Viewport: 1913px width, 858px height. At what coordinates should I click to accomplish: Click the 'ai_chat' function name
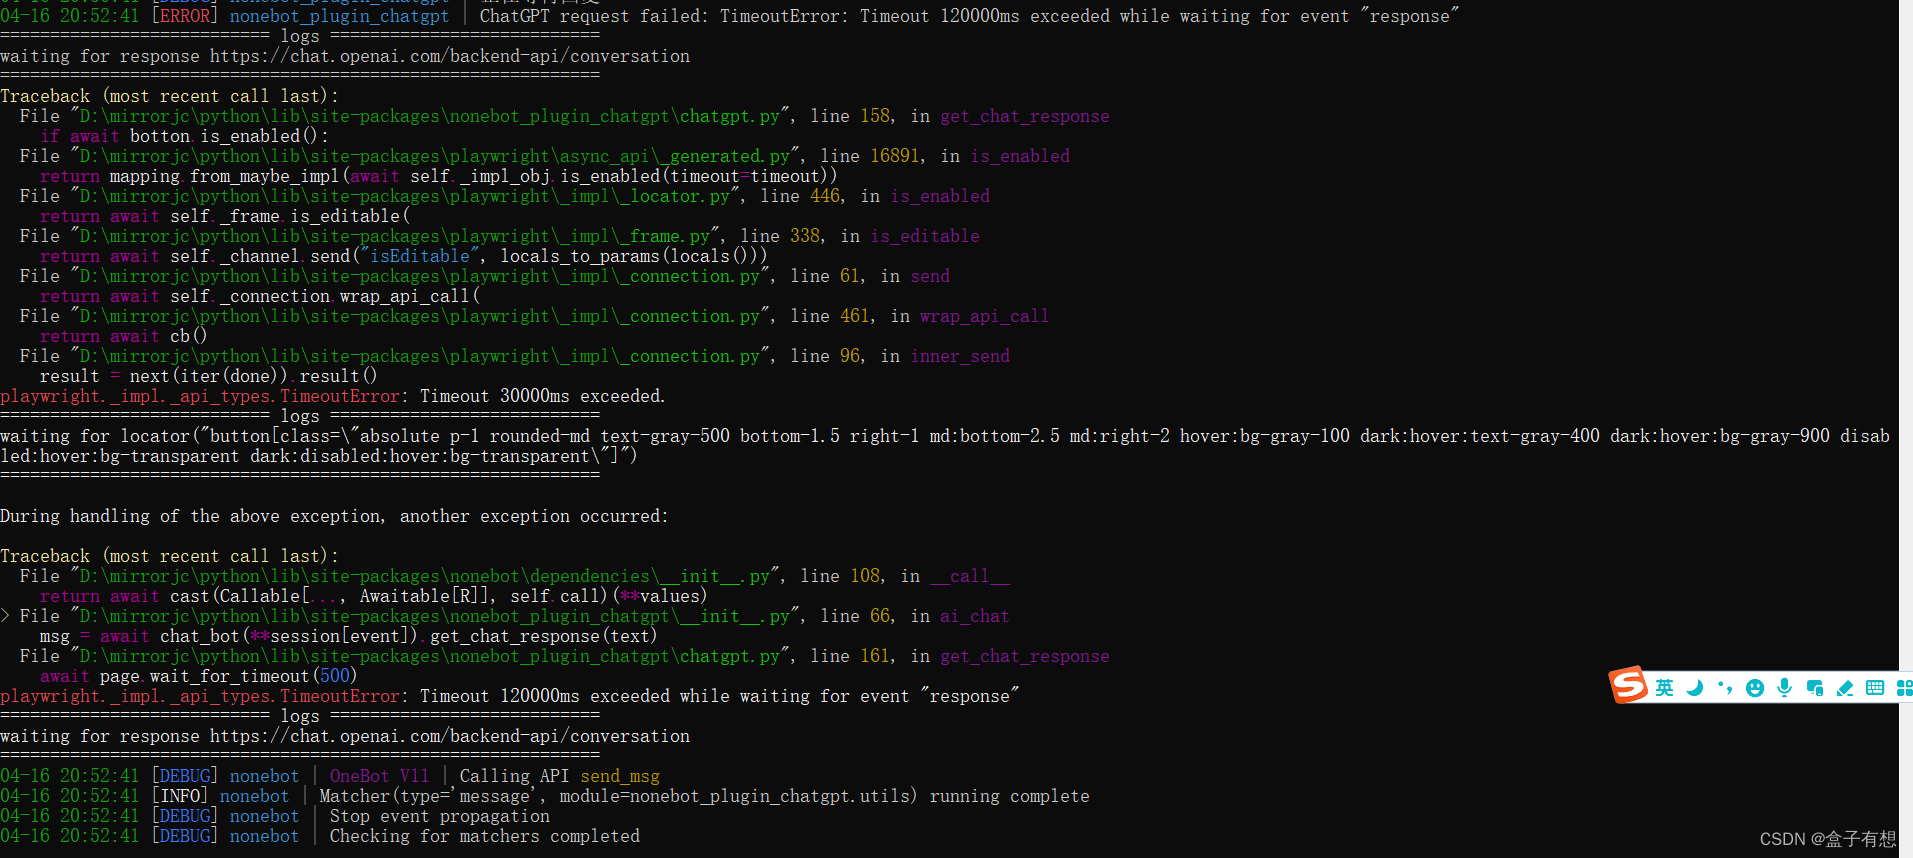(x=975, y=616)
